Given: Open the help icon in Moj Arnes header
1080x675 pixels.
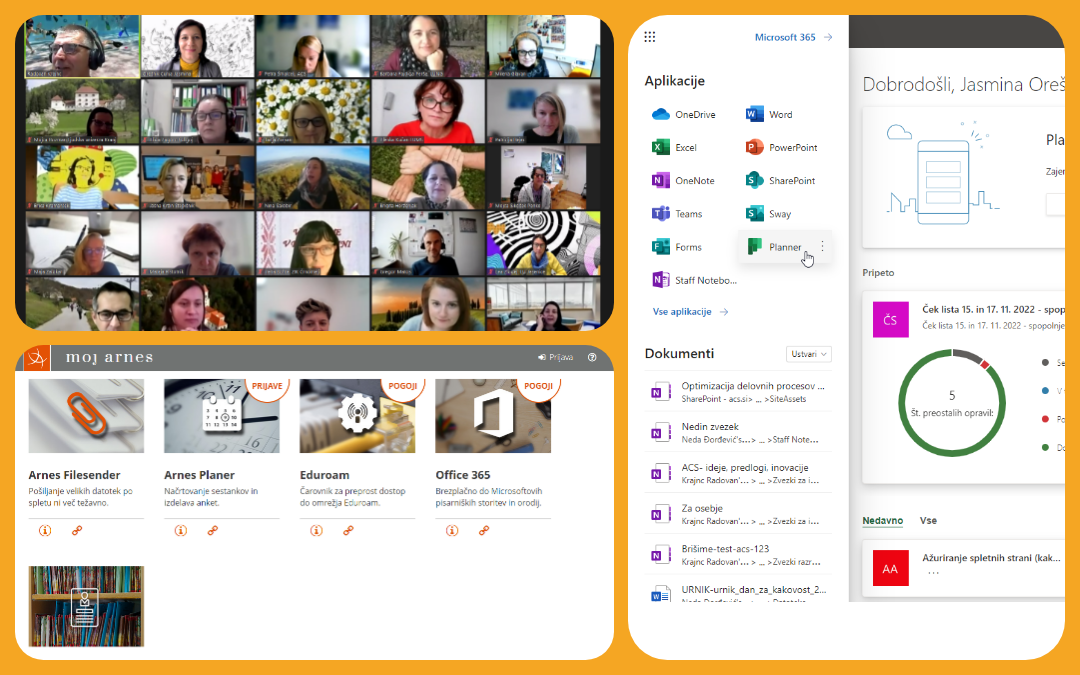Looking at the screenshot, I should pos(592,357).
